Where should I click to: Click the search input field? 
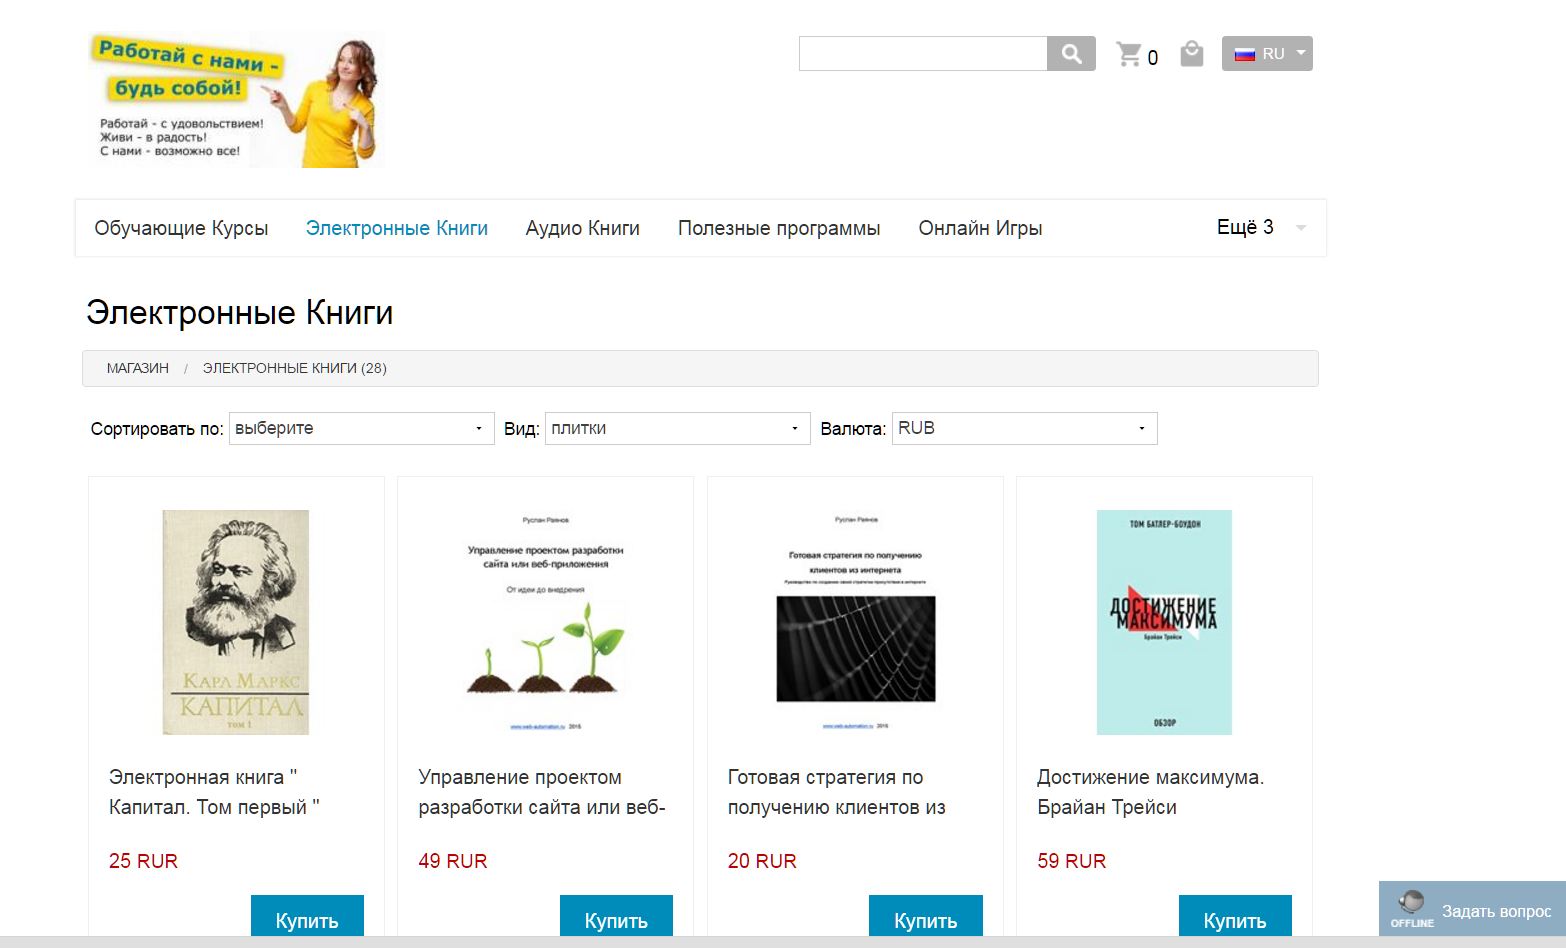click(923, 54)
